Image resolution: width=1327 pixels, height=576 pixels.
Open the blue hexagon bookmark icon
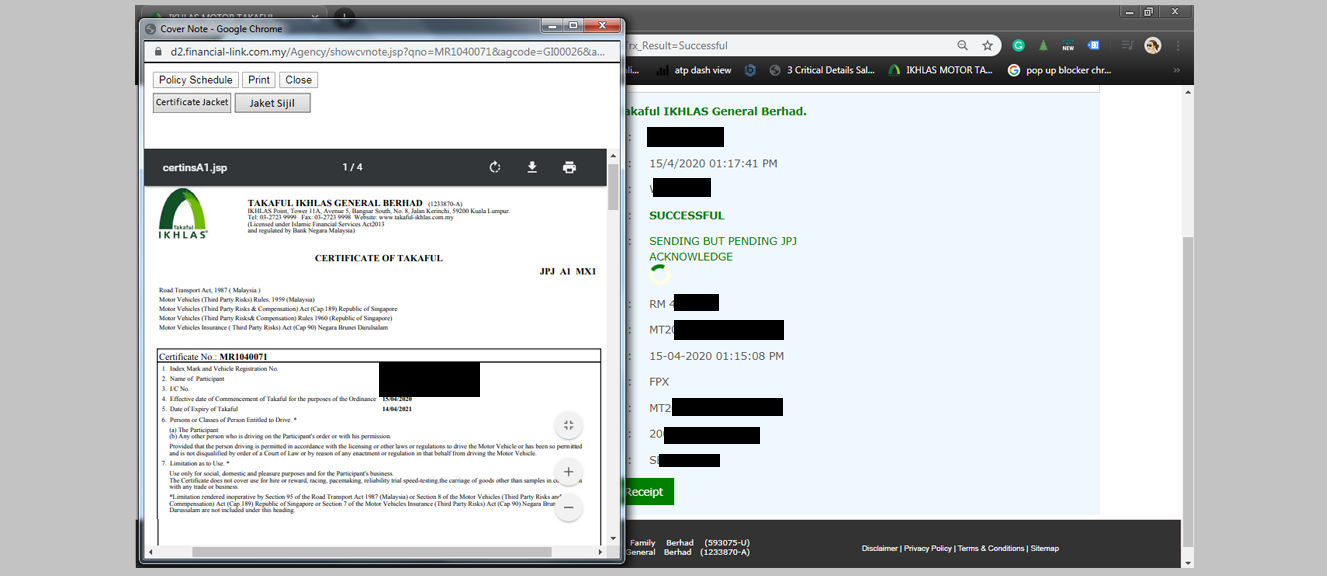(x=750, y=70)
